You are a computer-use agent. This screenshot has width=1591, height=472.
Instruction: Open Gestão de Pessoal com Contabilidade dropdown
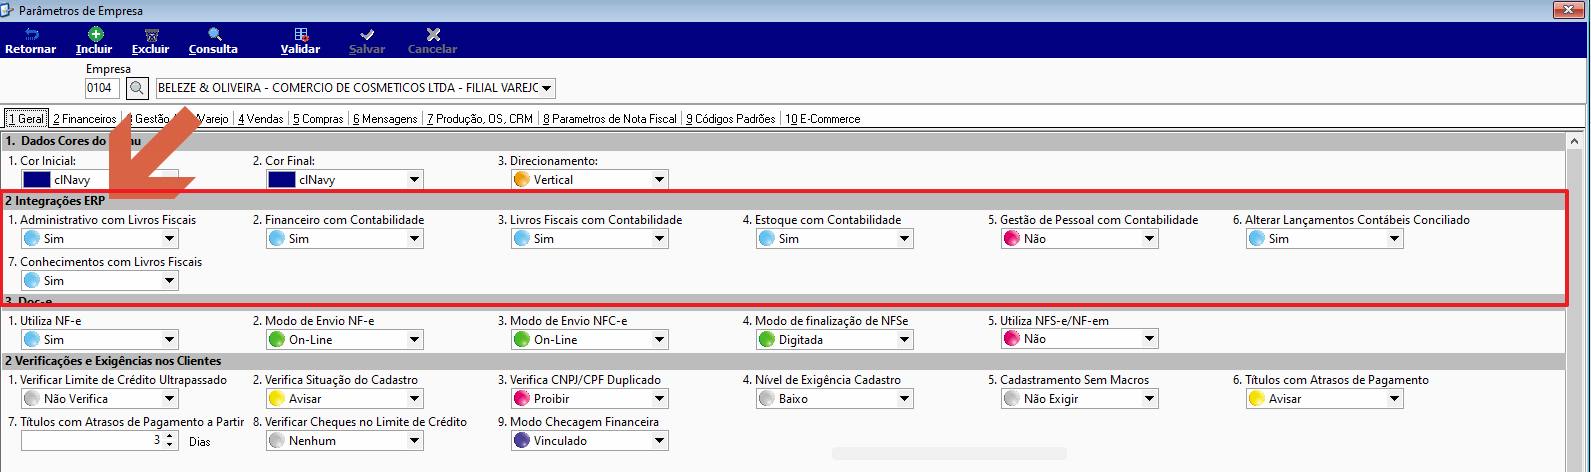(x=1150, y=239)
